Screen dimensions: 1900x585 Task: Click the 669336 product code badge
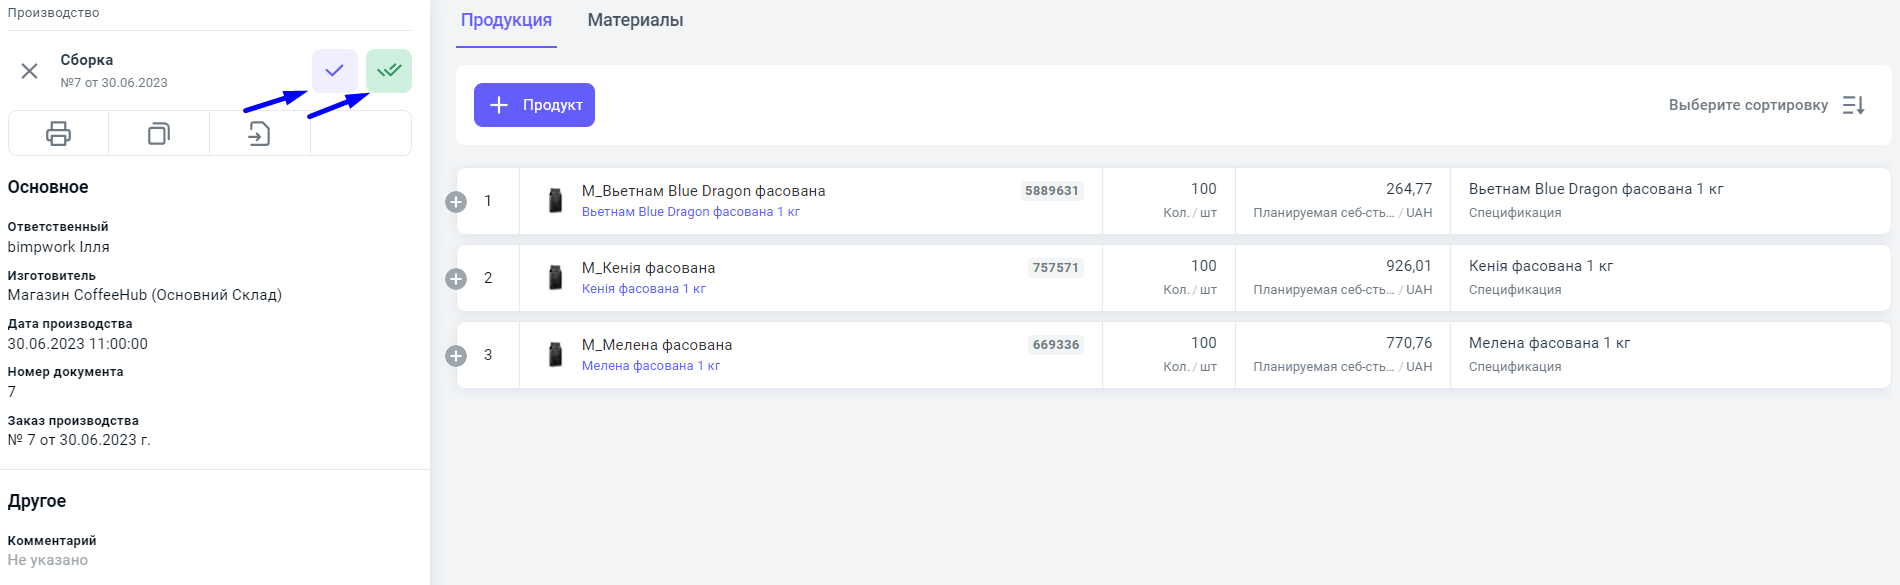(x=1055, y=345)
